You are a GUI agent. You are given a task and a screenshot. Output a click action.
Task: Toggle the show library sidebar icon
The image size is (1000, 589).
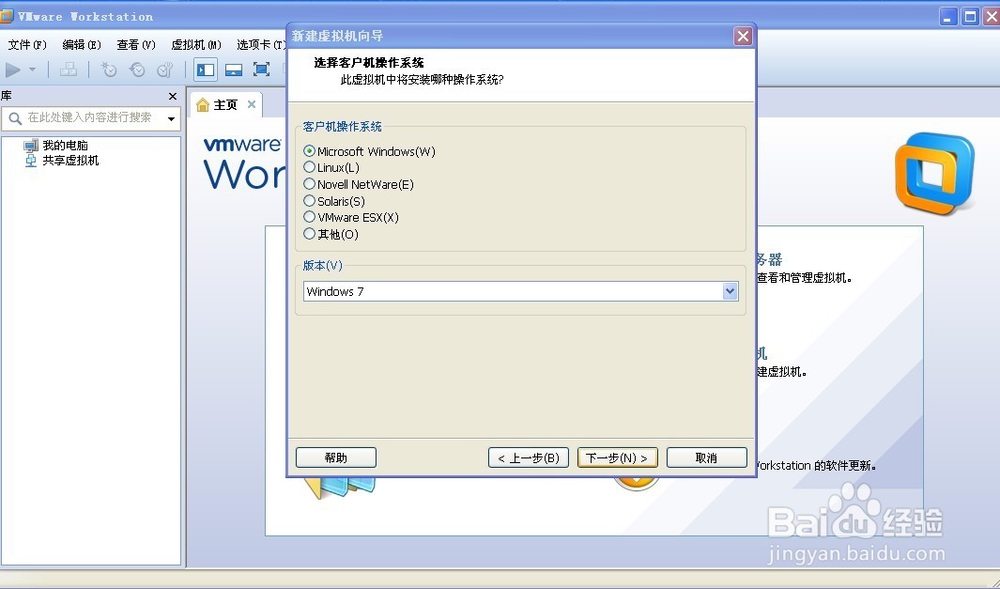205,69
